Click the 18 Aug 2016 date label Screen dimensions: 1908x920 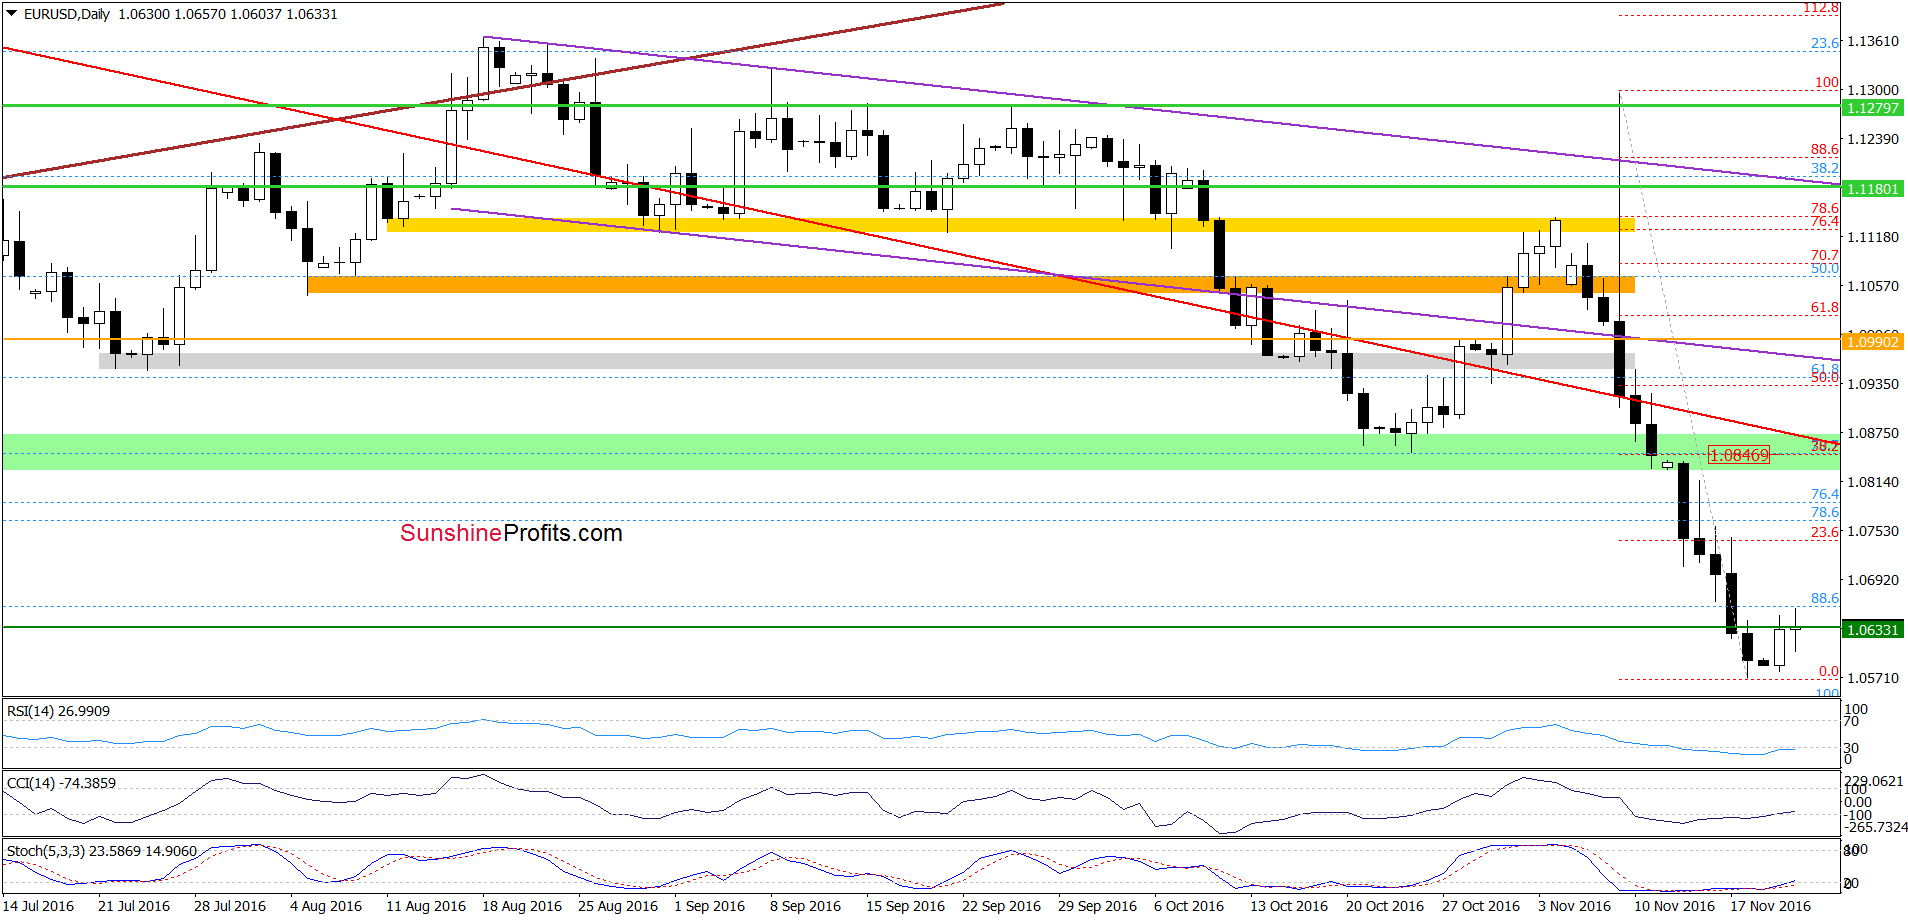tap(522, 906)
